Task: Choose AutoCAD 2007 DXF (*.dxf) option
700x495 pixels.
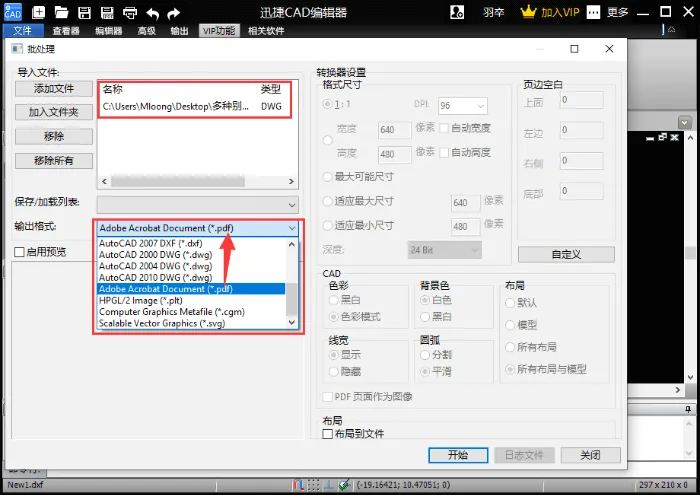Action: 191,243
